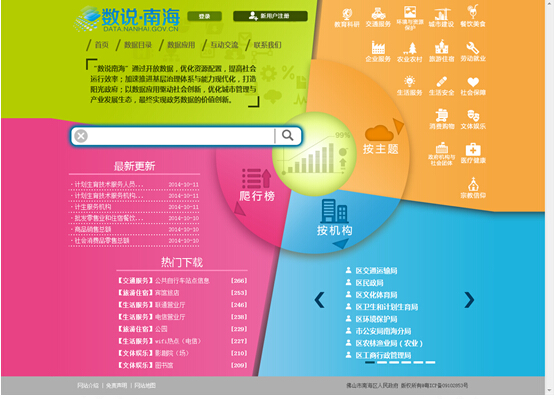Open the 教育科研 globe icon category
Screen dimensions: 555x399
(347, 14)
